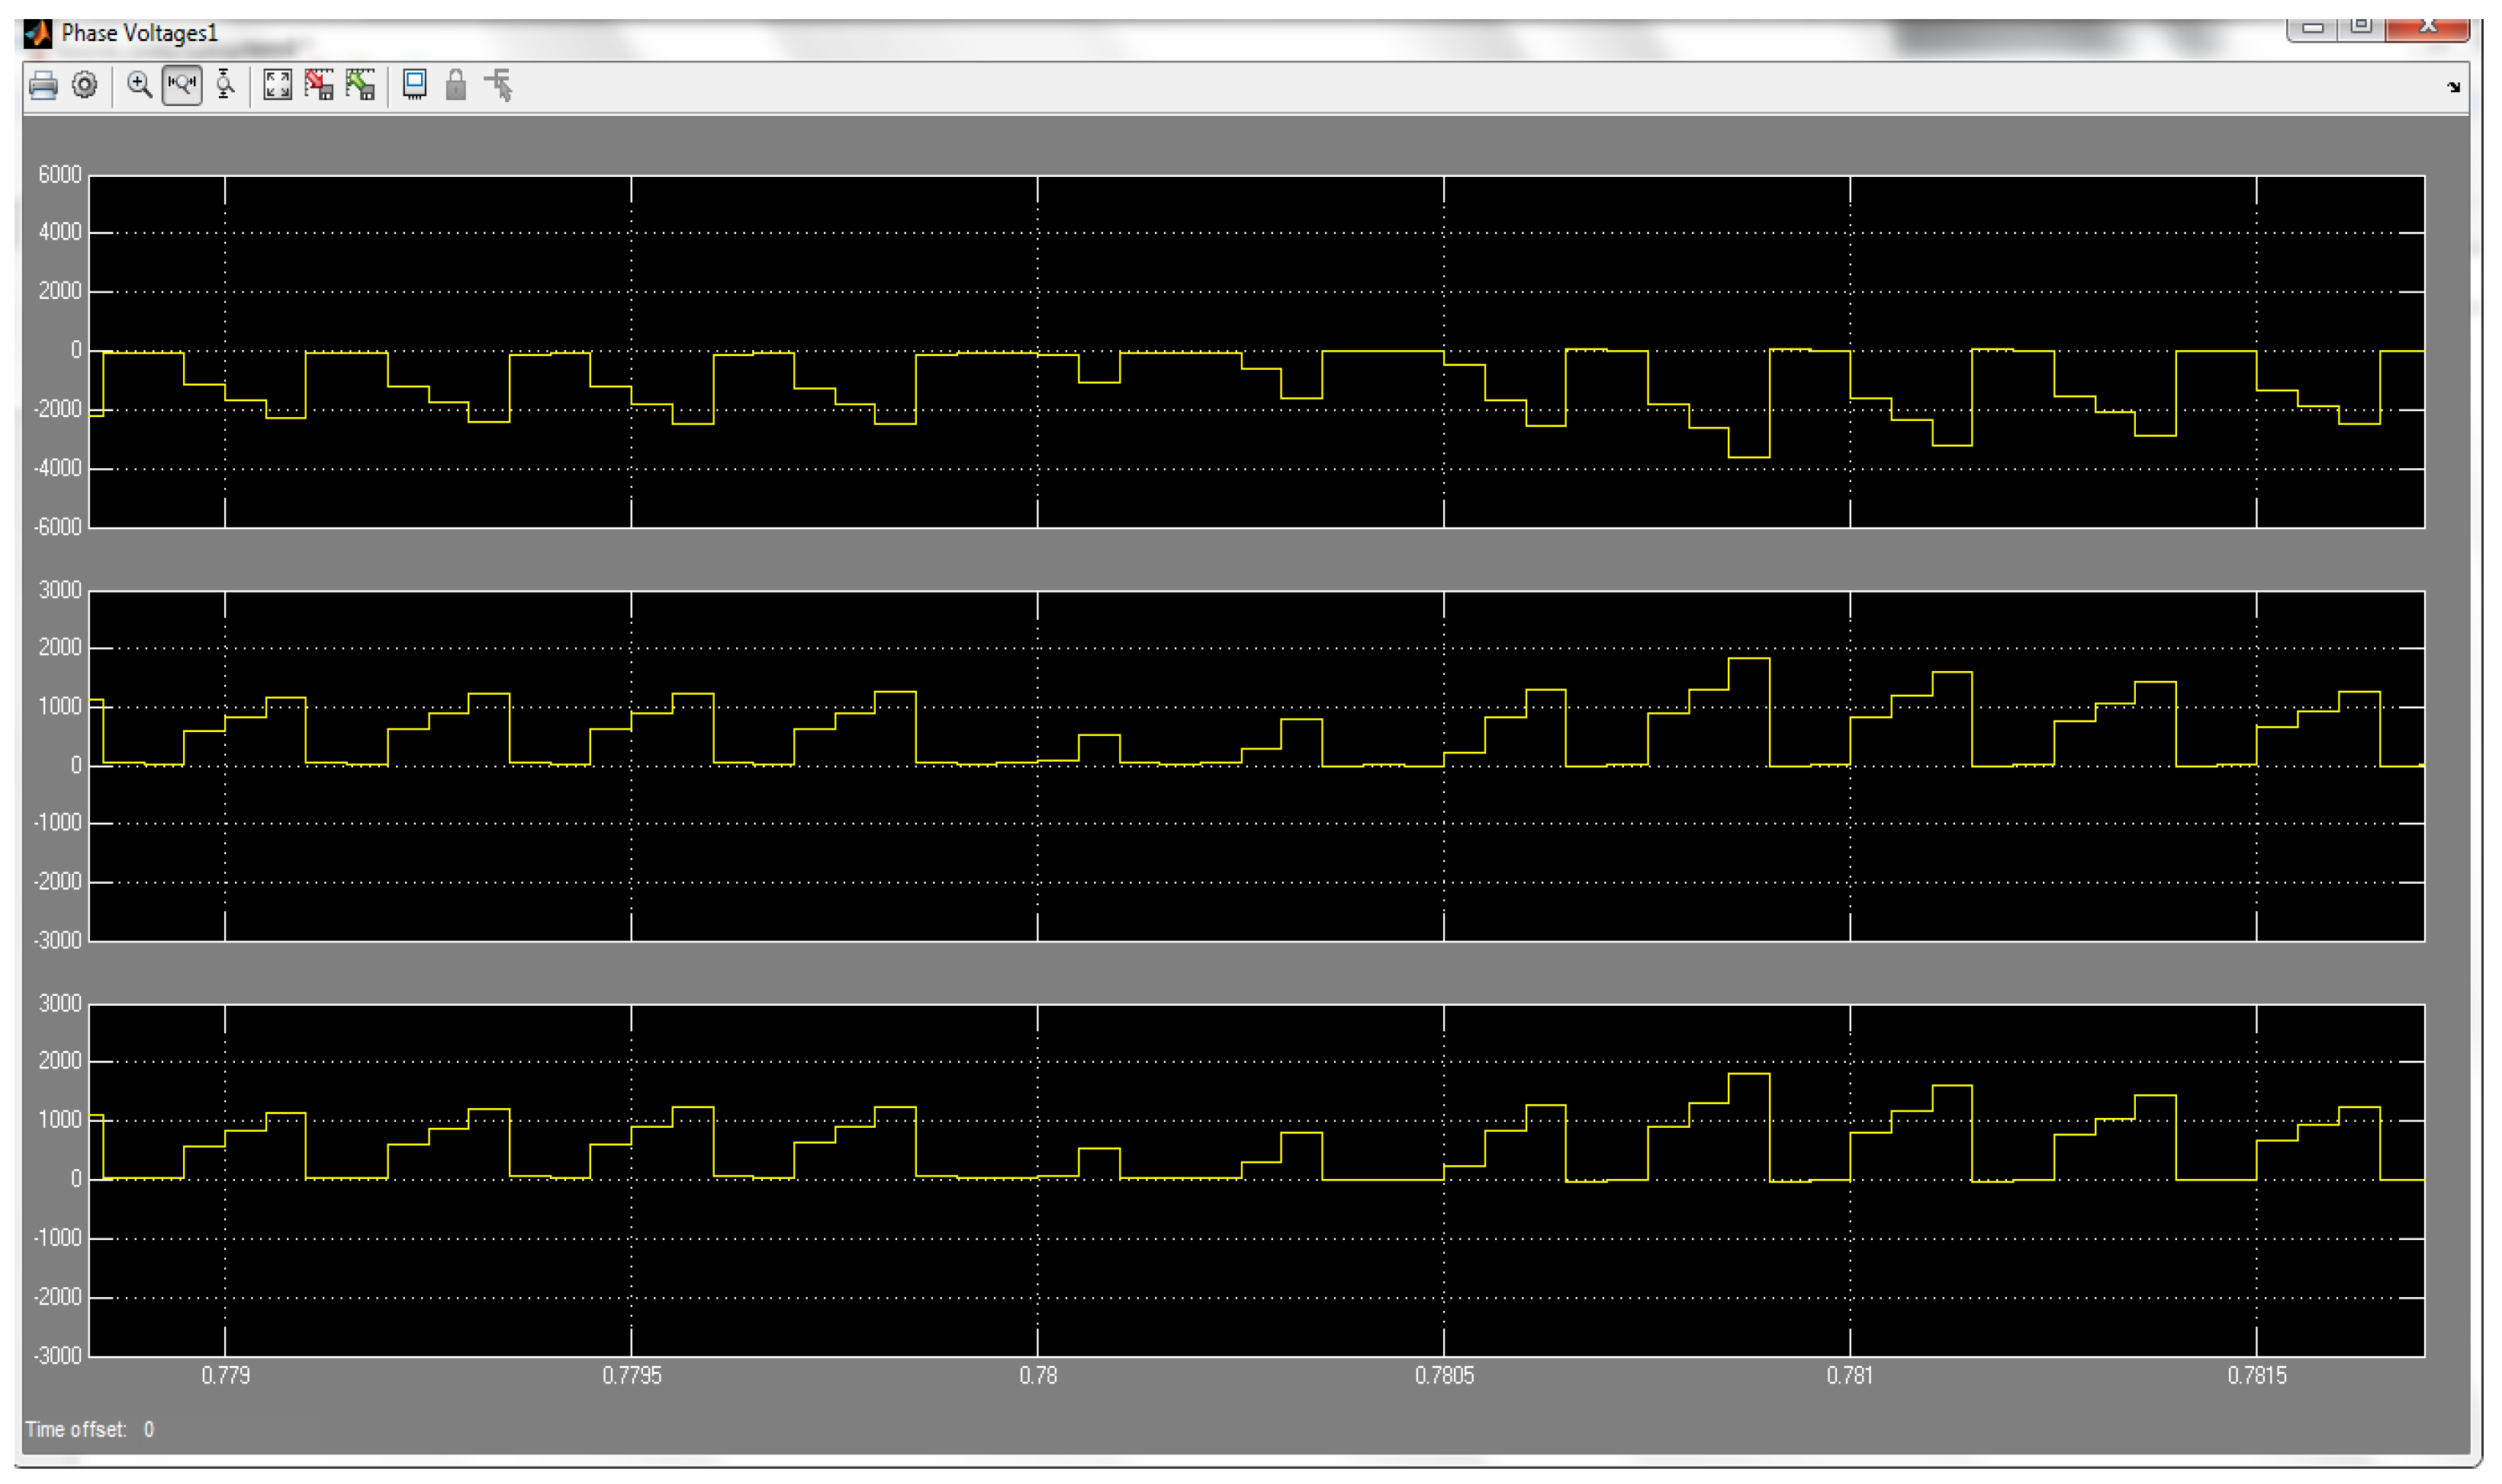Toggle the Zoom X-axis tool
The height and width of the screenshot is (1484, 2502).
pos(182,86)
